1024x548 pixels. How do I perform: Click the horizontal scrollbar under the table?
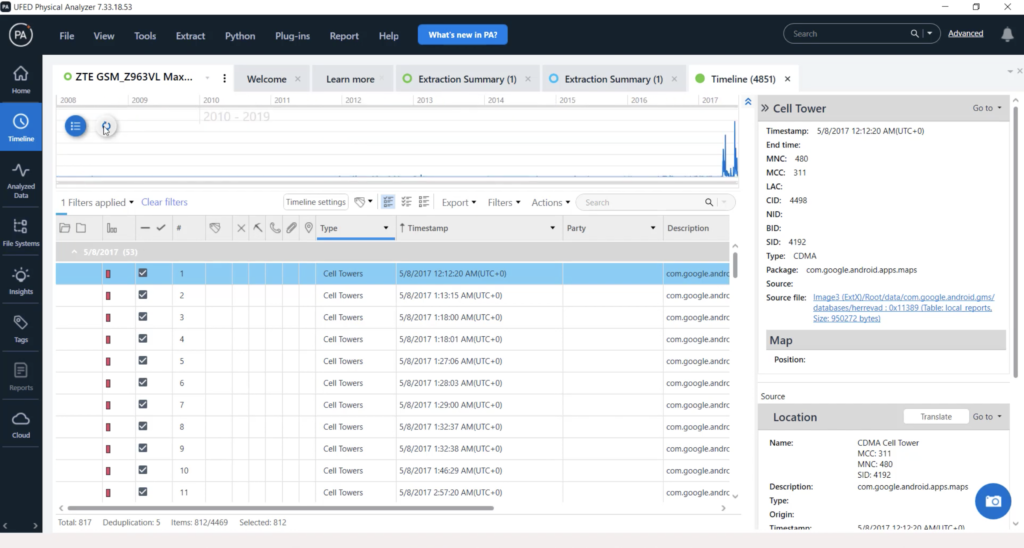[281, 508]
